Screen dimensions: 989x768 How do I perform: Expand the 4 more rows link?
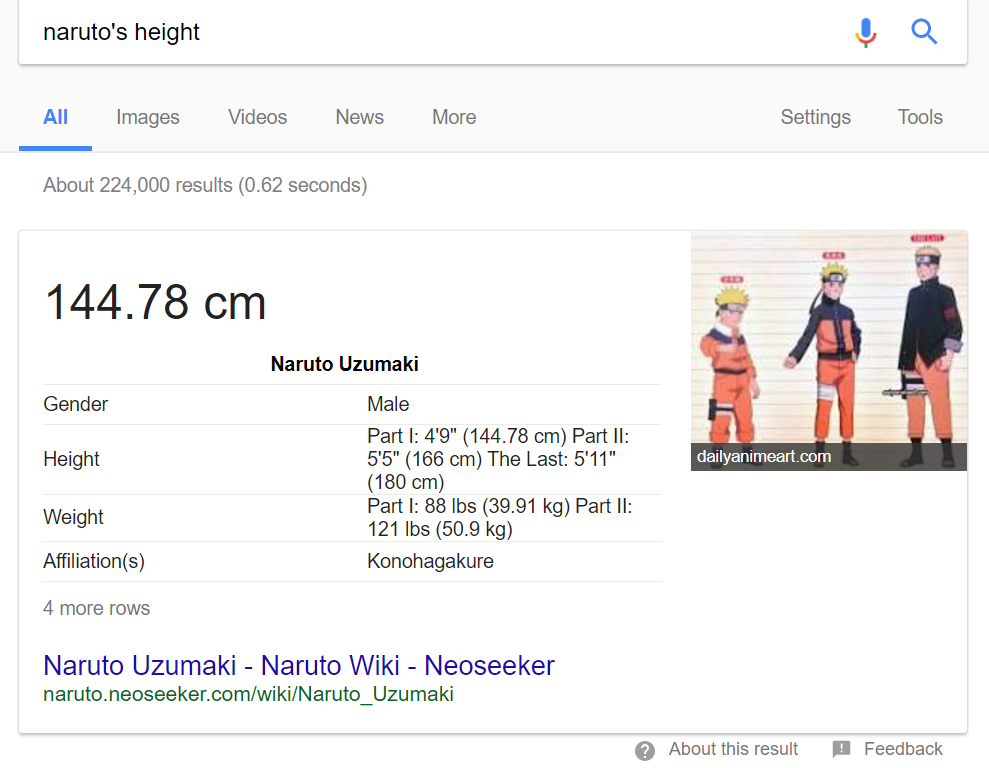tap(97, 608)
